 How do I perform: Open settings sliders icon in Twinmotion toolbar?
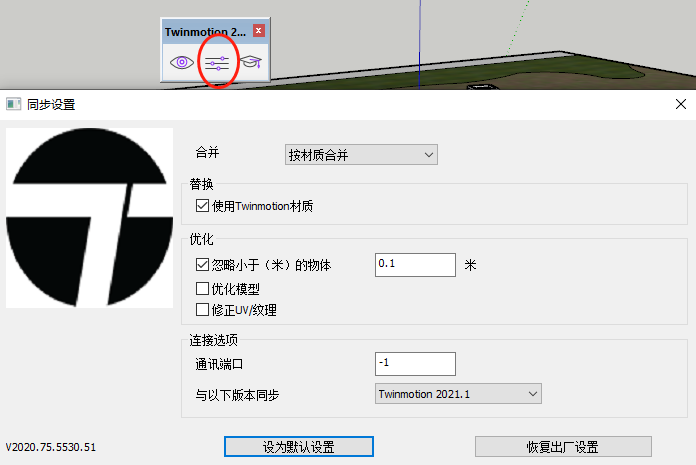tap(217, 63)
